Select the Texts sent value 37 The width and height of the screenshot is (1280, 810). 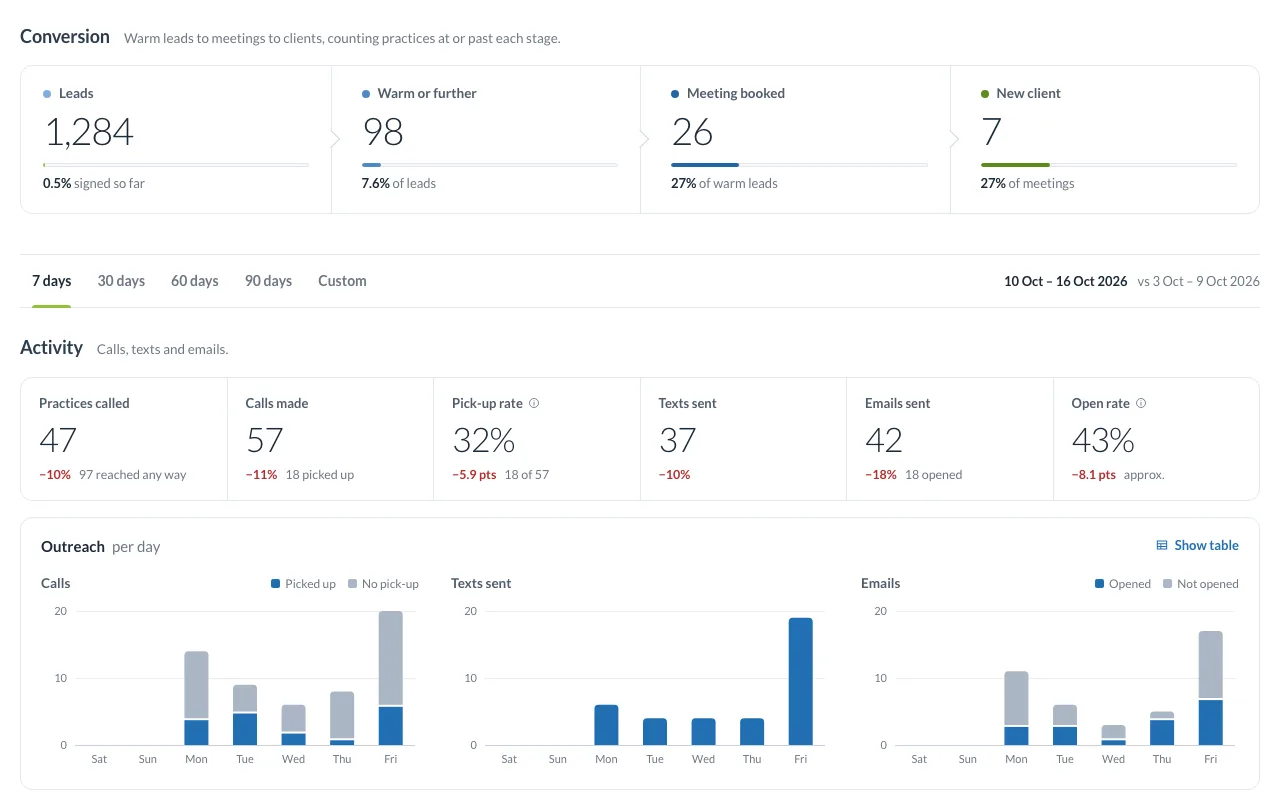pos(677,440)
